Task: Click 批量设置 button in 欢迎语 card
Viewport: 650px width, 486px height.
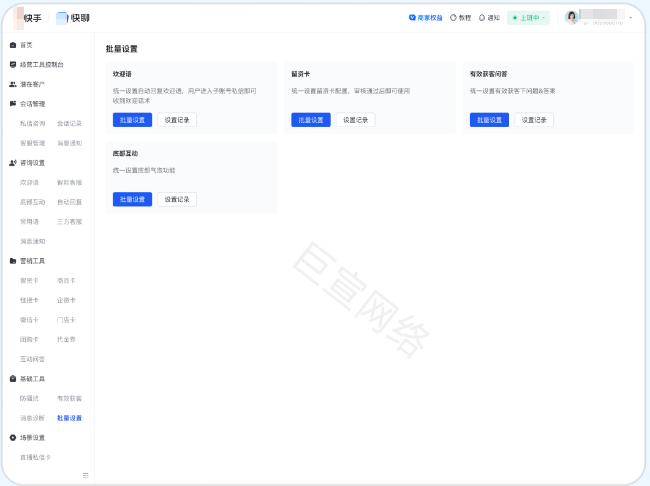Action: tap(132, 120)
